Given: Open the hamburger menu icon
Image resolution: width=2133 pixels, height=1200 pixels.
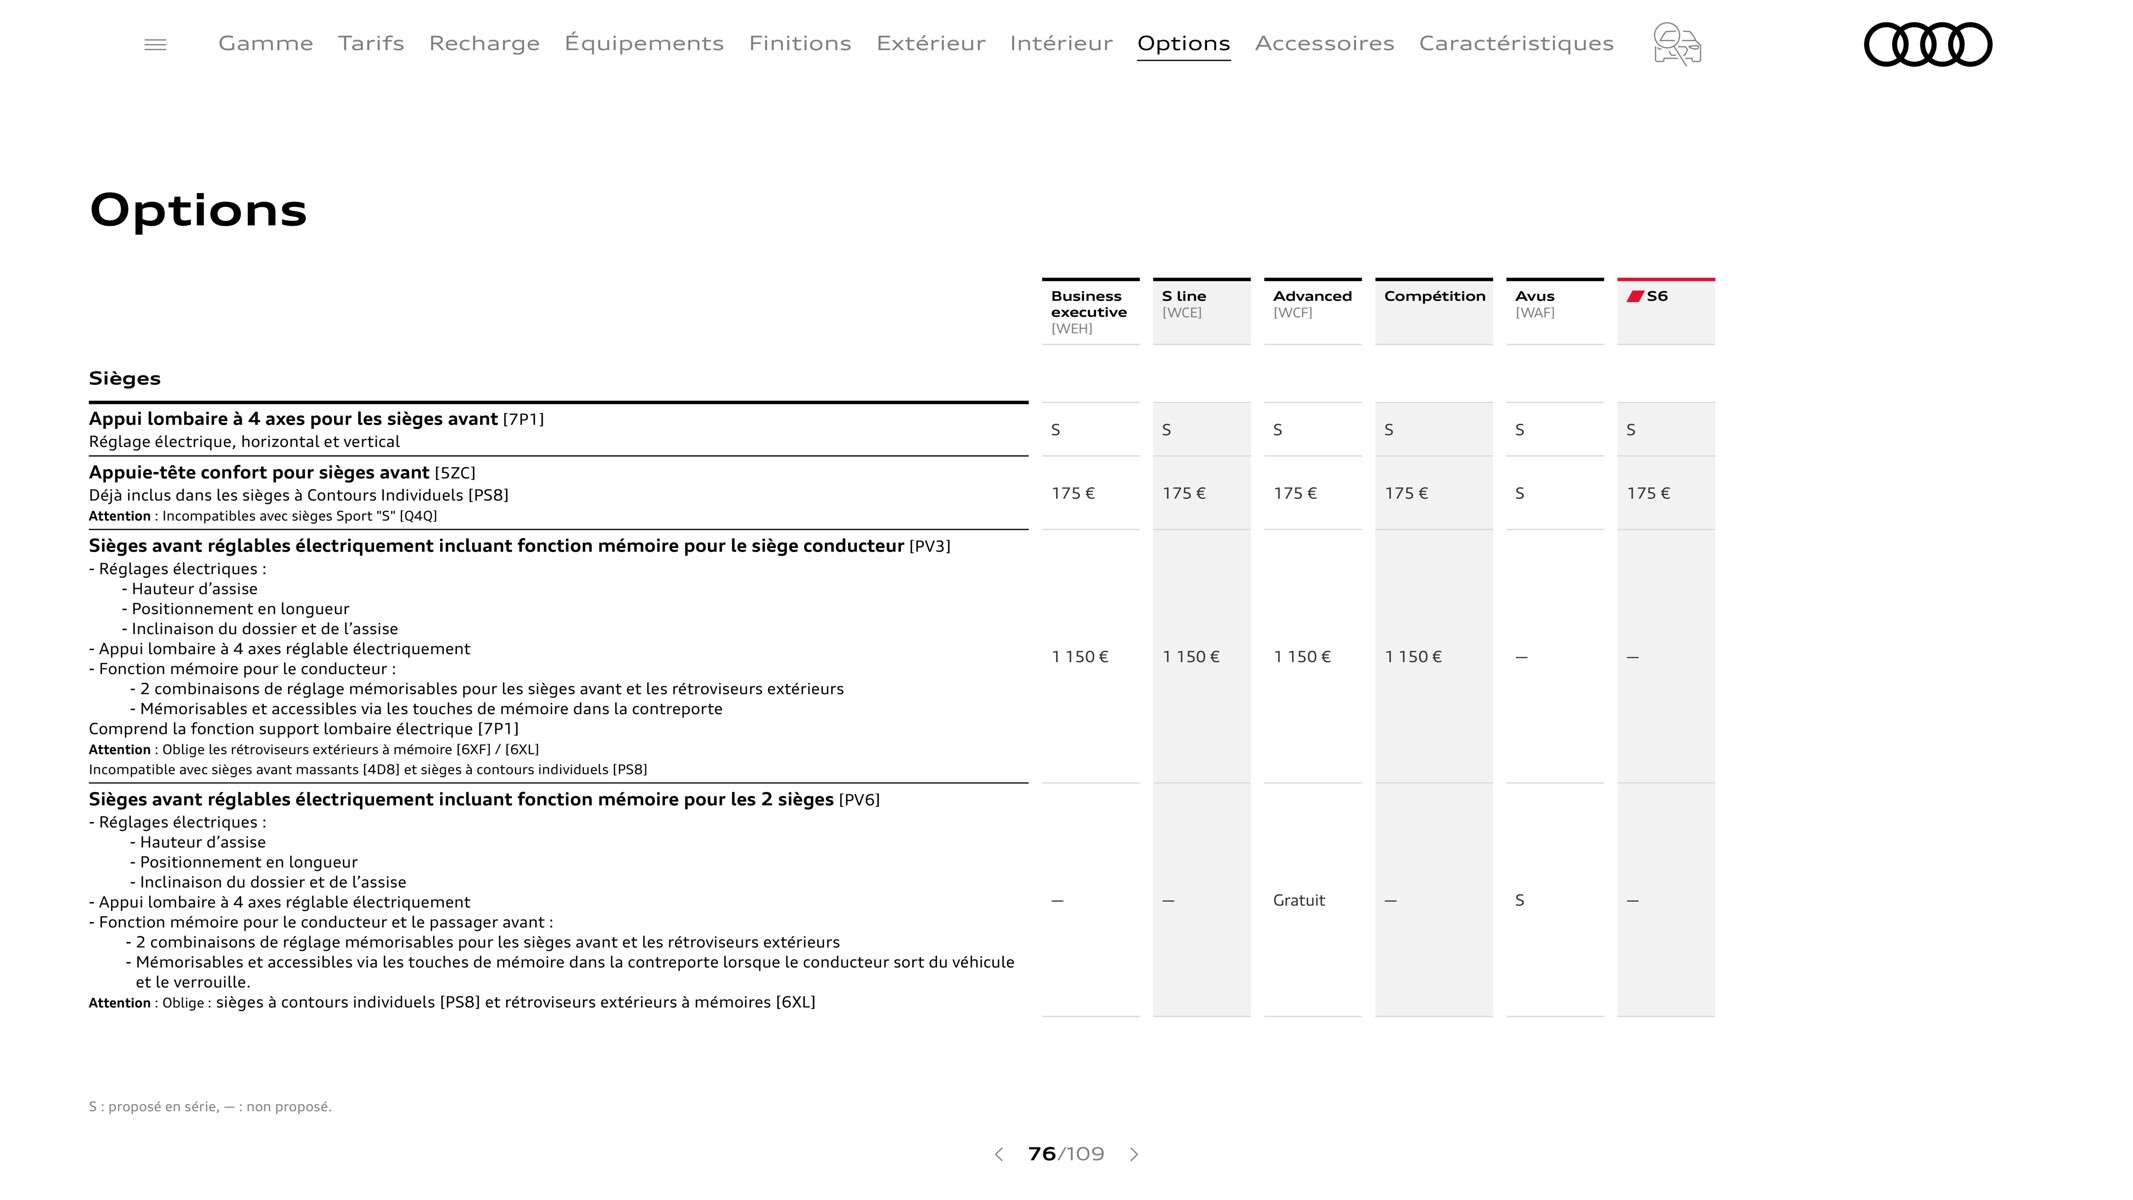Looking at the screenshot, I should 155,45.
